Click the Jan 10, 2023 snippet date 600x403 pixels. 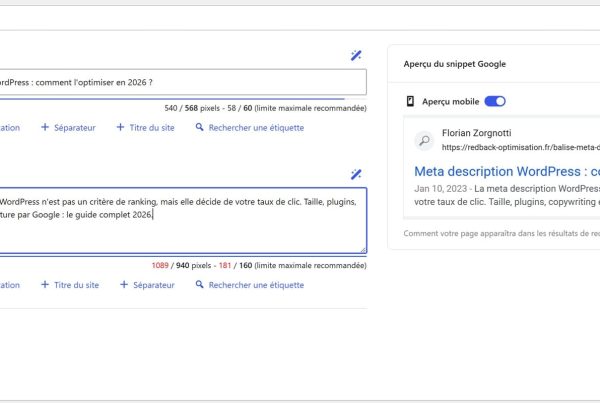(440, 189)
